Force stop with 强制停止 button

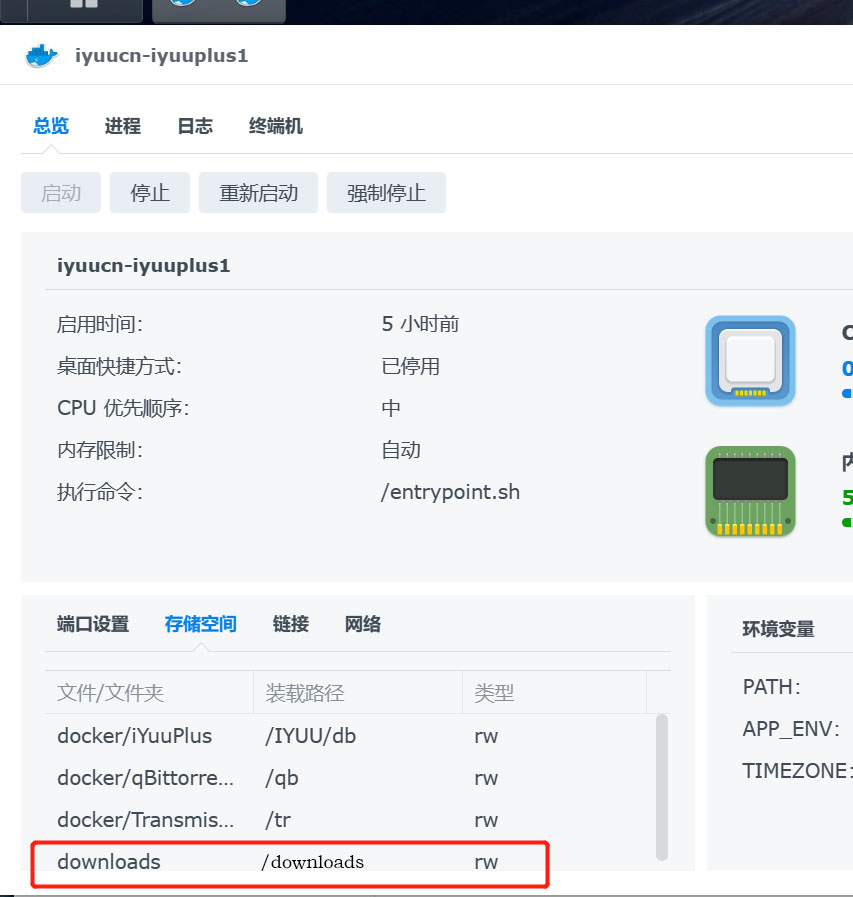(386, 193)
